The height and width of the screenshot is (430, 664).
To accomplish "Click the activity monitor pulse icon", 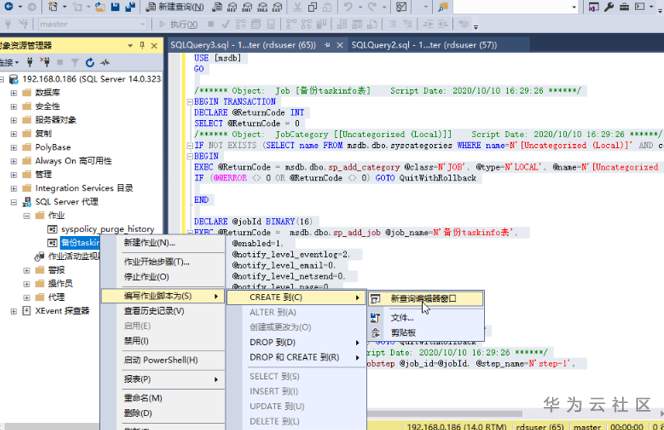I will [105, 63].
